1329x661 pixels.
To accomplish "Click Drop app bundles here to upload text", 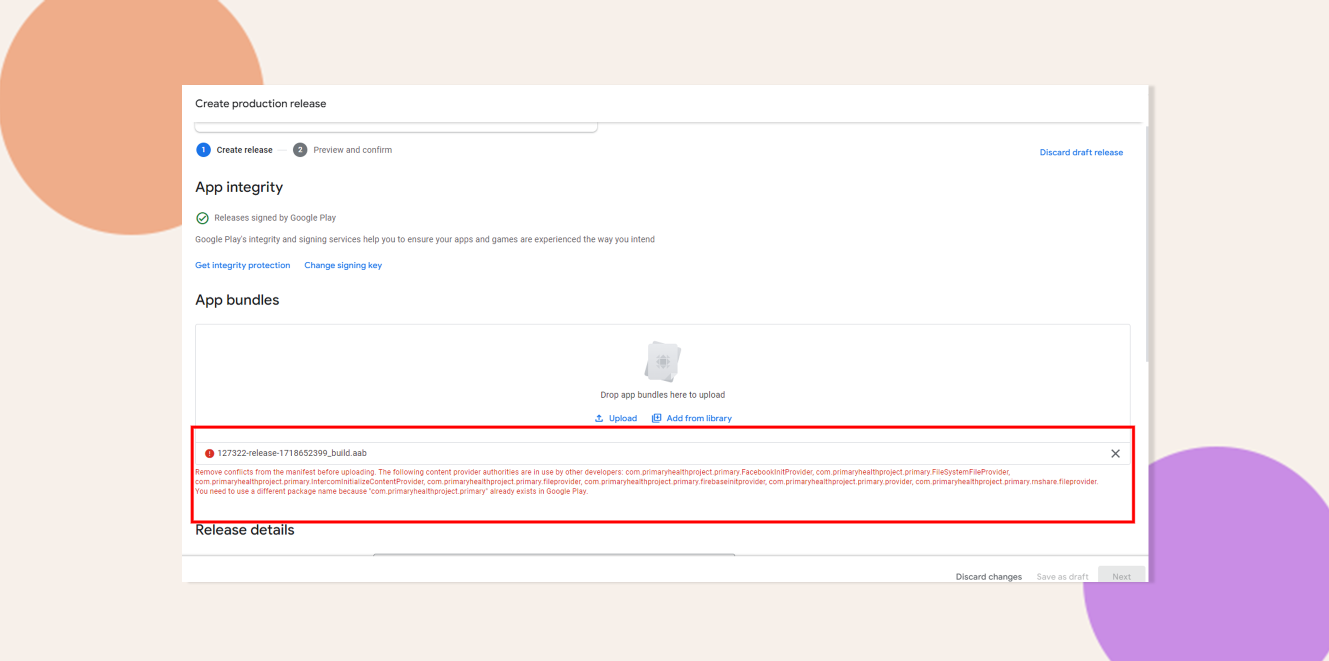I will coord(663,395).
